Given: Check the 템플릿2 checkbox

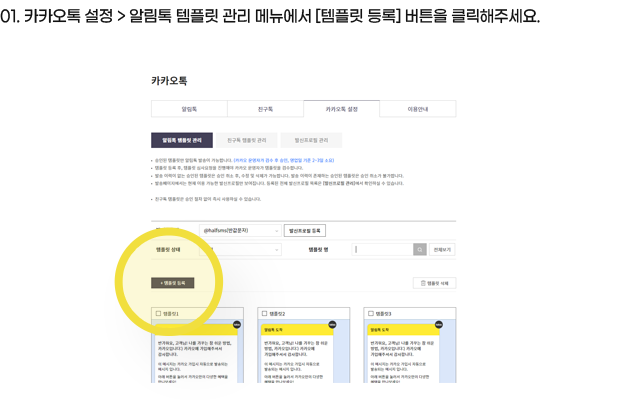Looking at the screenshot, I should click(x=264, y=314).
